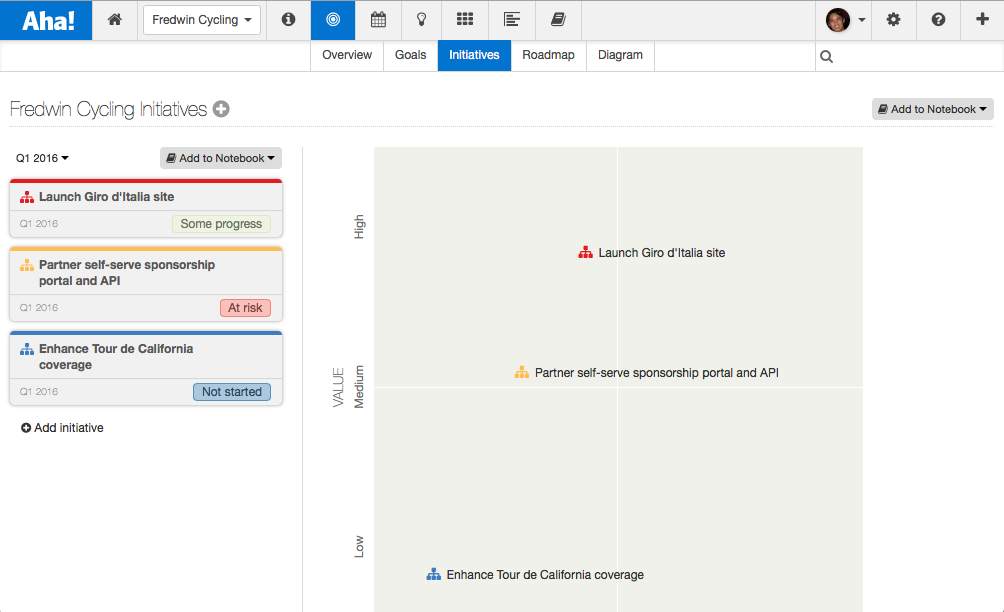Click Q1 2016 date on Partner card

(x=38, y=307)
